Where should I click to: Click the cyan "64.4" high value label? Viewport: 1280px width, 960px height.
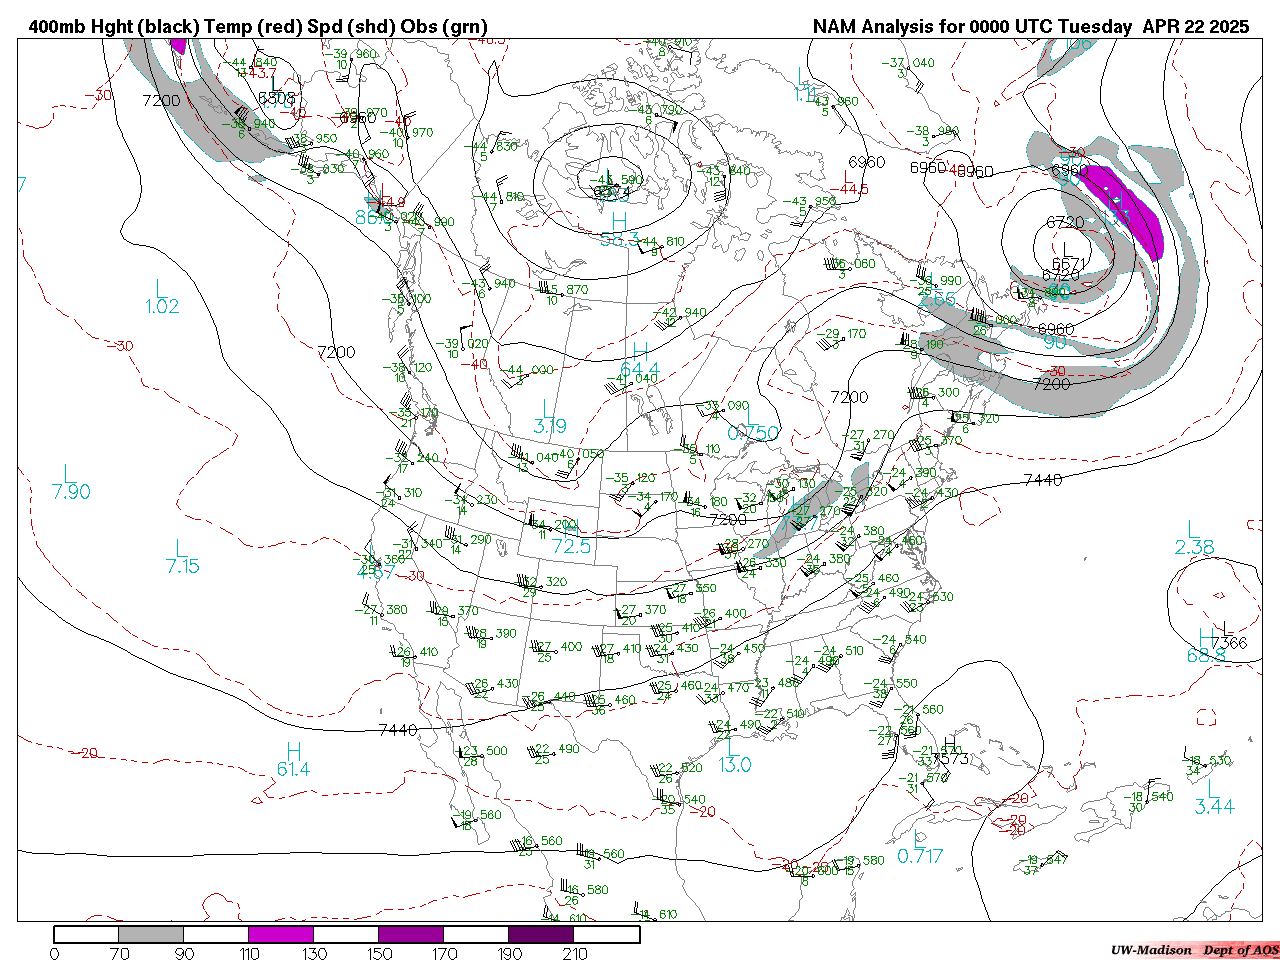(x=640, y=372)
